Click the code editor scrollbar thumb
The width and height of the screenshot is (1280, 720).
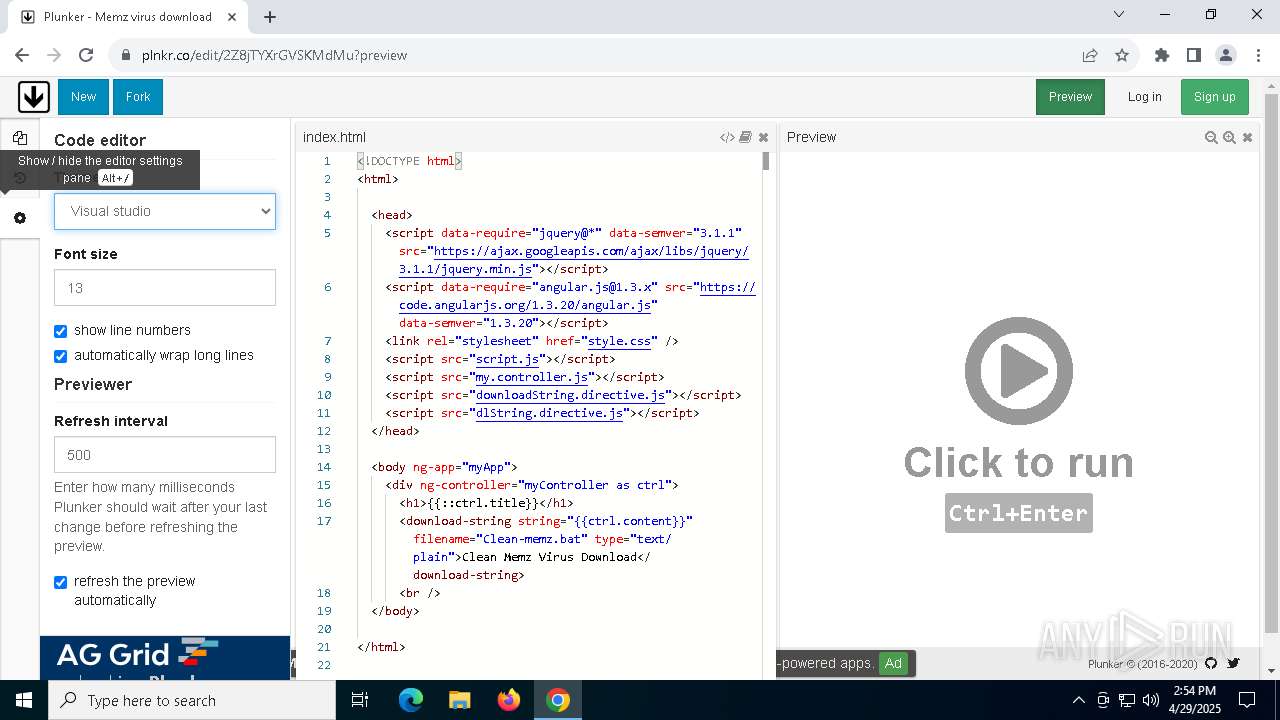tap(766, 161)
